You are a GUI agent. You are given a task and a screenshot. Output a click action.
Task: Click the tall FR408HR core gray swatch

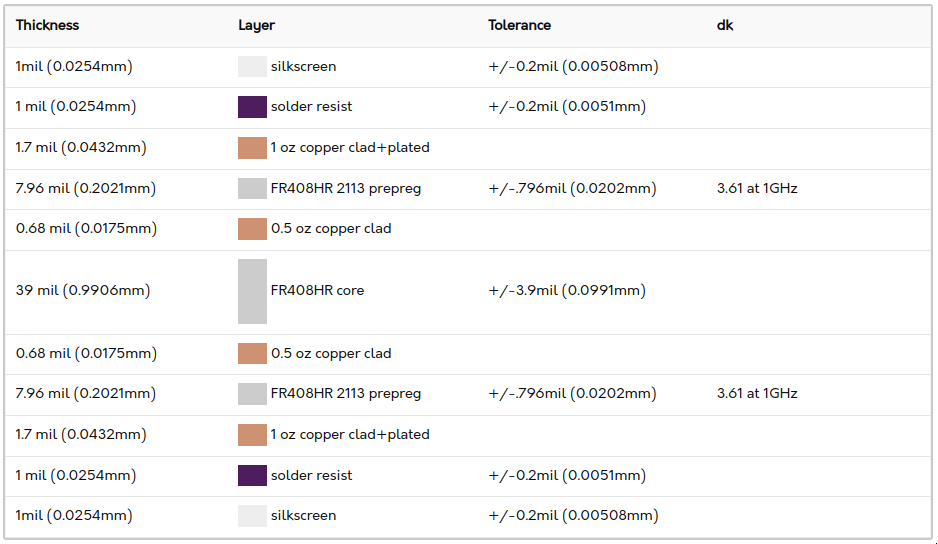pos(252,291)
